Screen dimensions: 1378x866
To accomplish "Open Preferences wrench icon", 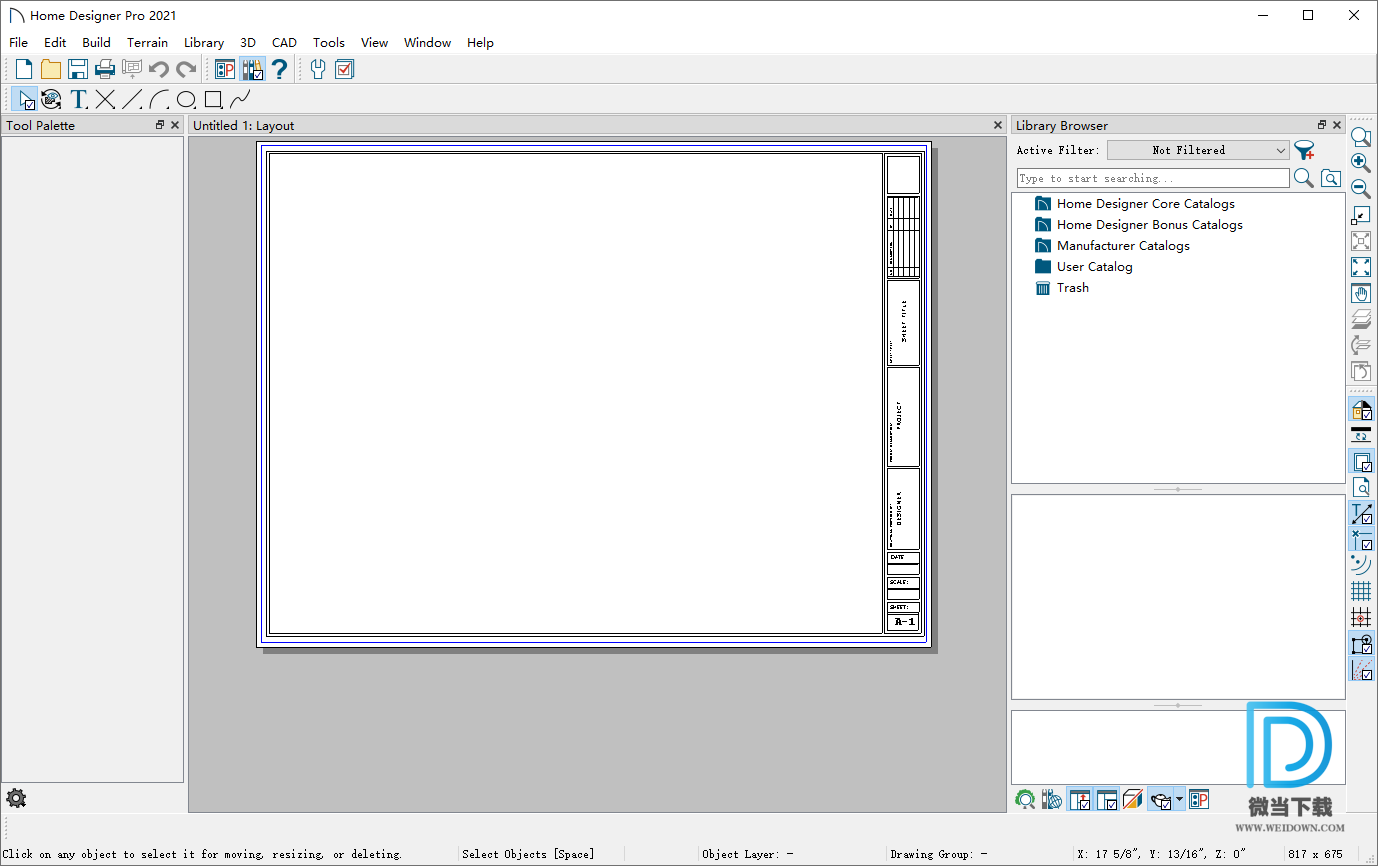I will point(318,69).
